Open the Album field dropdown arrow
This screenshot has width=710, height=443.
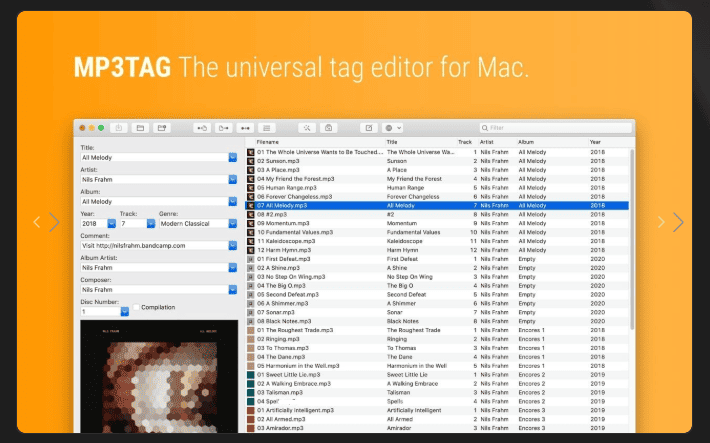(233, 202)
